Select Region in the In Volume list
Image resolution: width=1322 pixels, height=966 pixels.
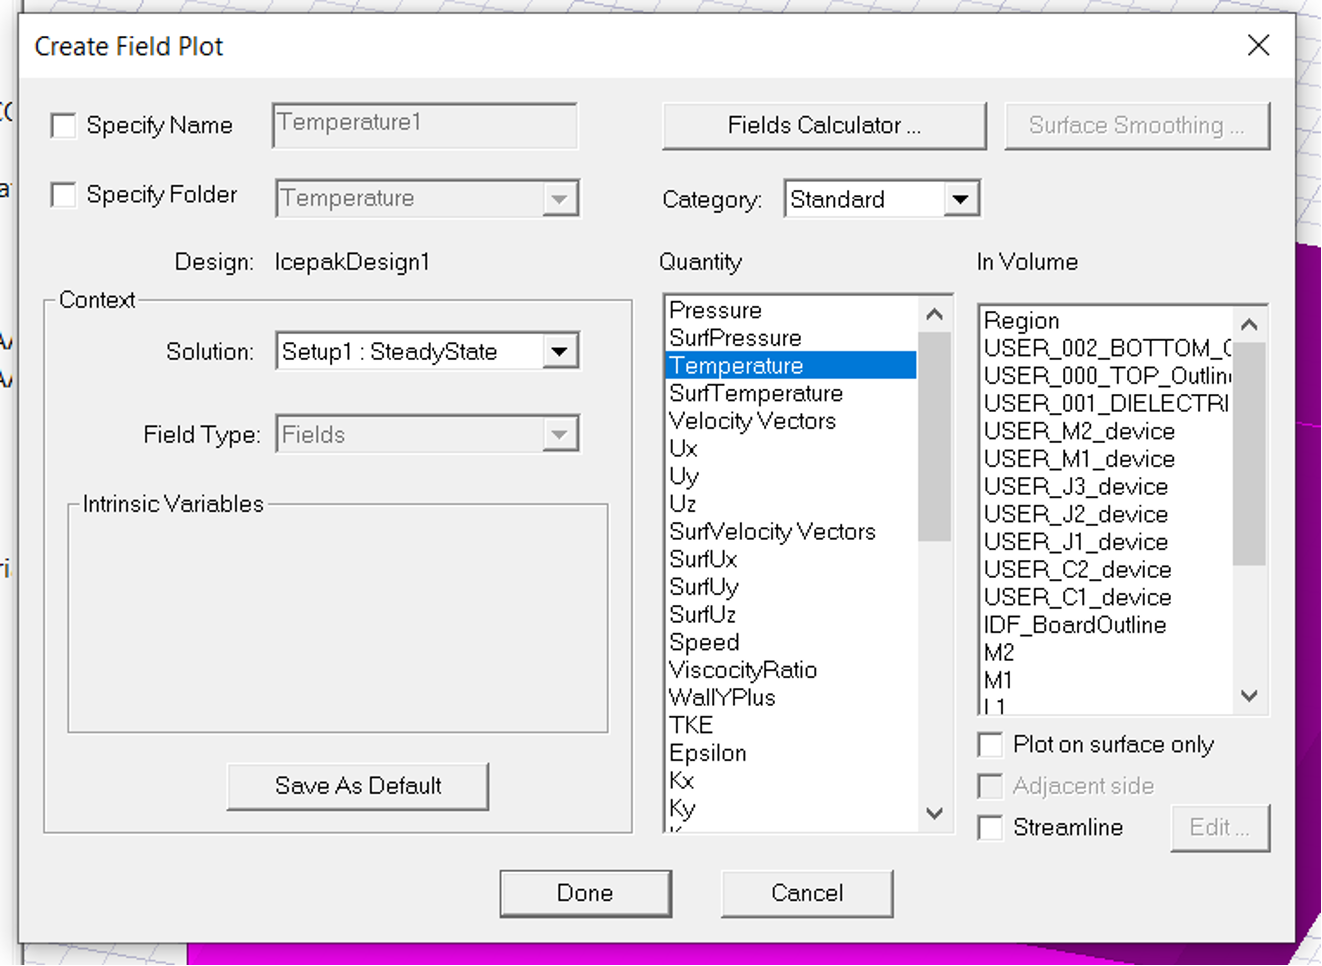click(1021, 321)
